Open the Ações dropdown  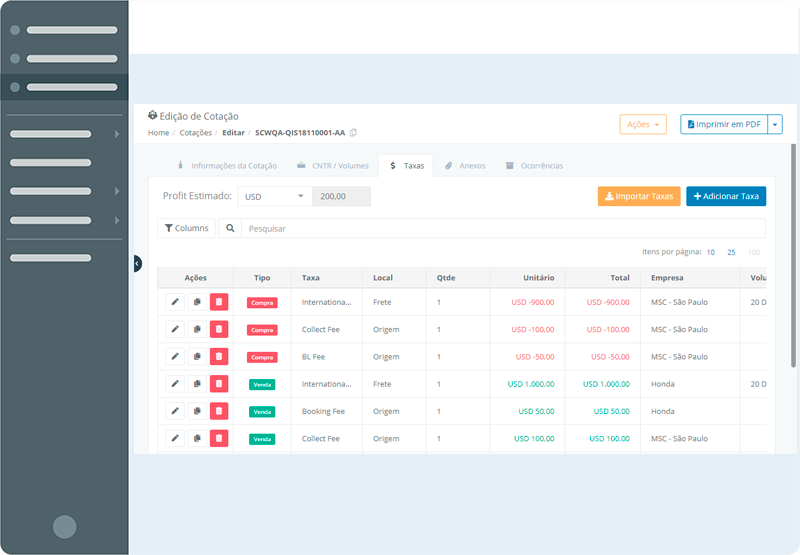(642, 124)
